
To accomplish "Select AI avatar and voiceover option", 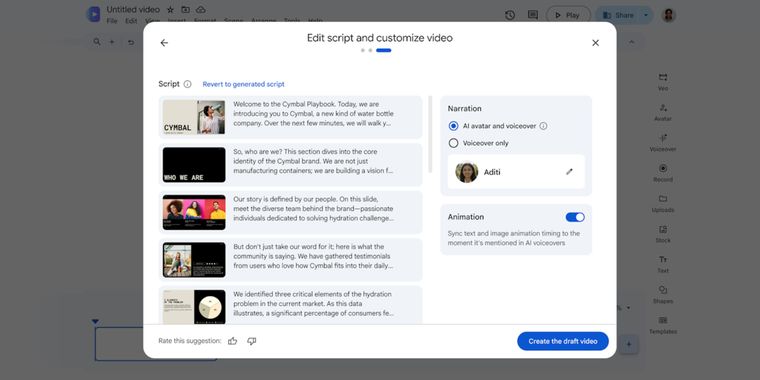I will 453,126.
